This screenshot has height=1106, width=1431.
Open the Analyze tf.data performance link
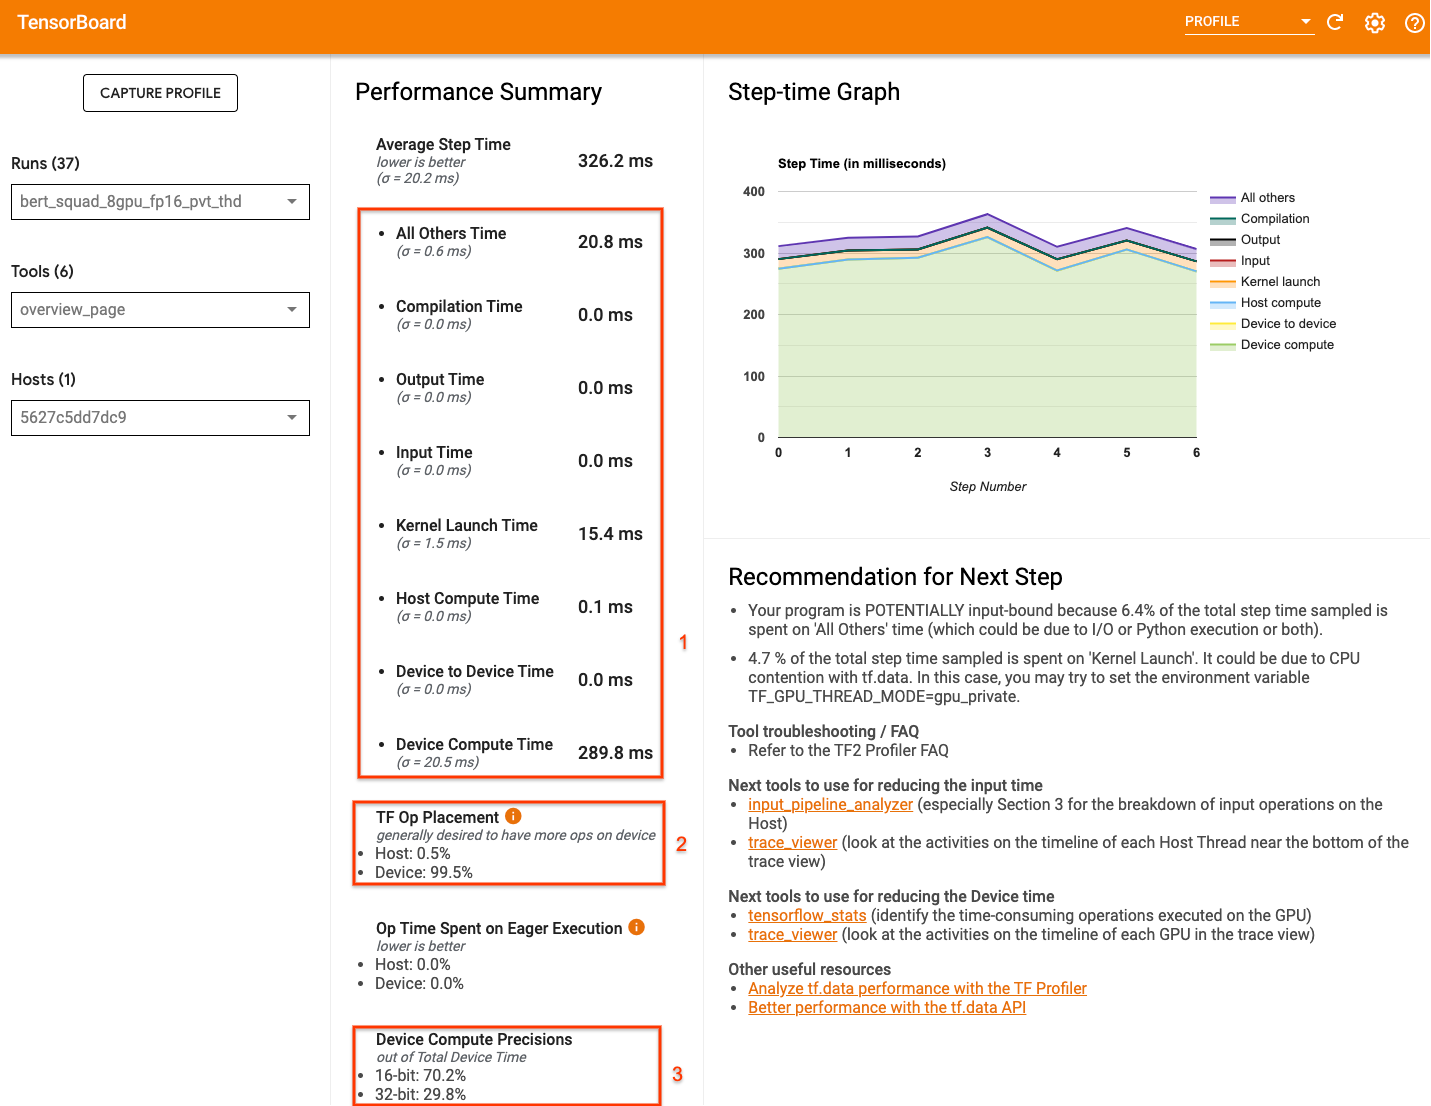point(917,988)
